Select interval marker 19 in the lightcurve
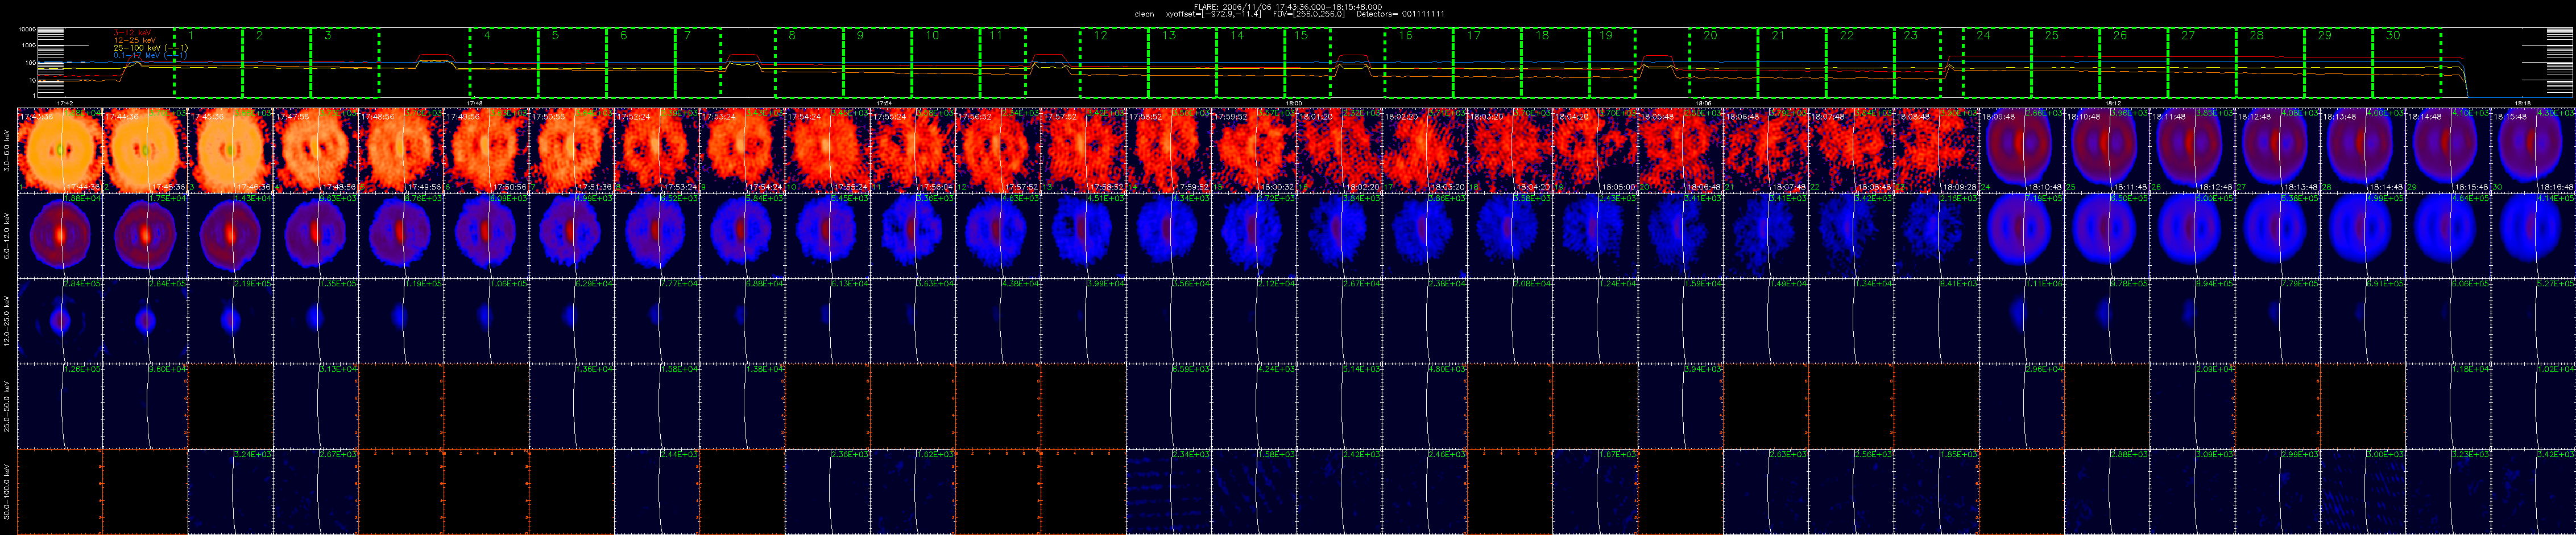Viewport: 2576px width, 535px height. click(1606, 35)
